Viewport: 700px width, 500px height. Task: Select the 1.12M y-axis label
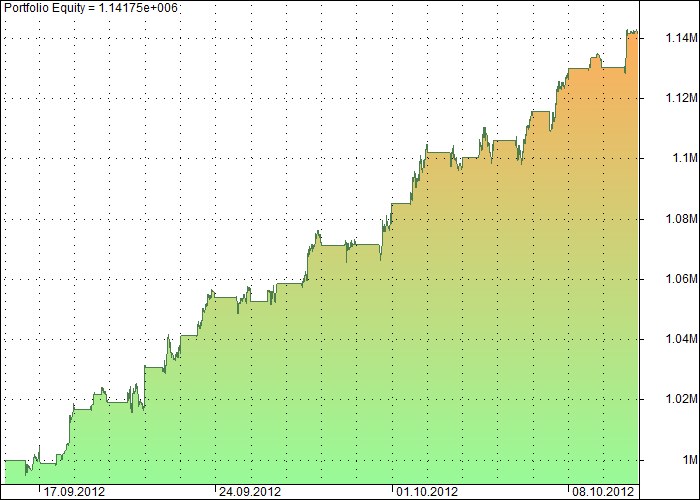pyautogui.click(x=669, y=98)
